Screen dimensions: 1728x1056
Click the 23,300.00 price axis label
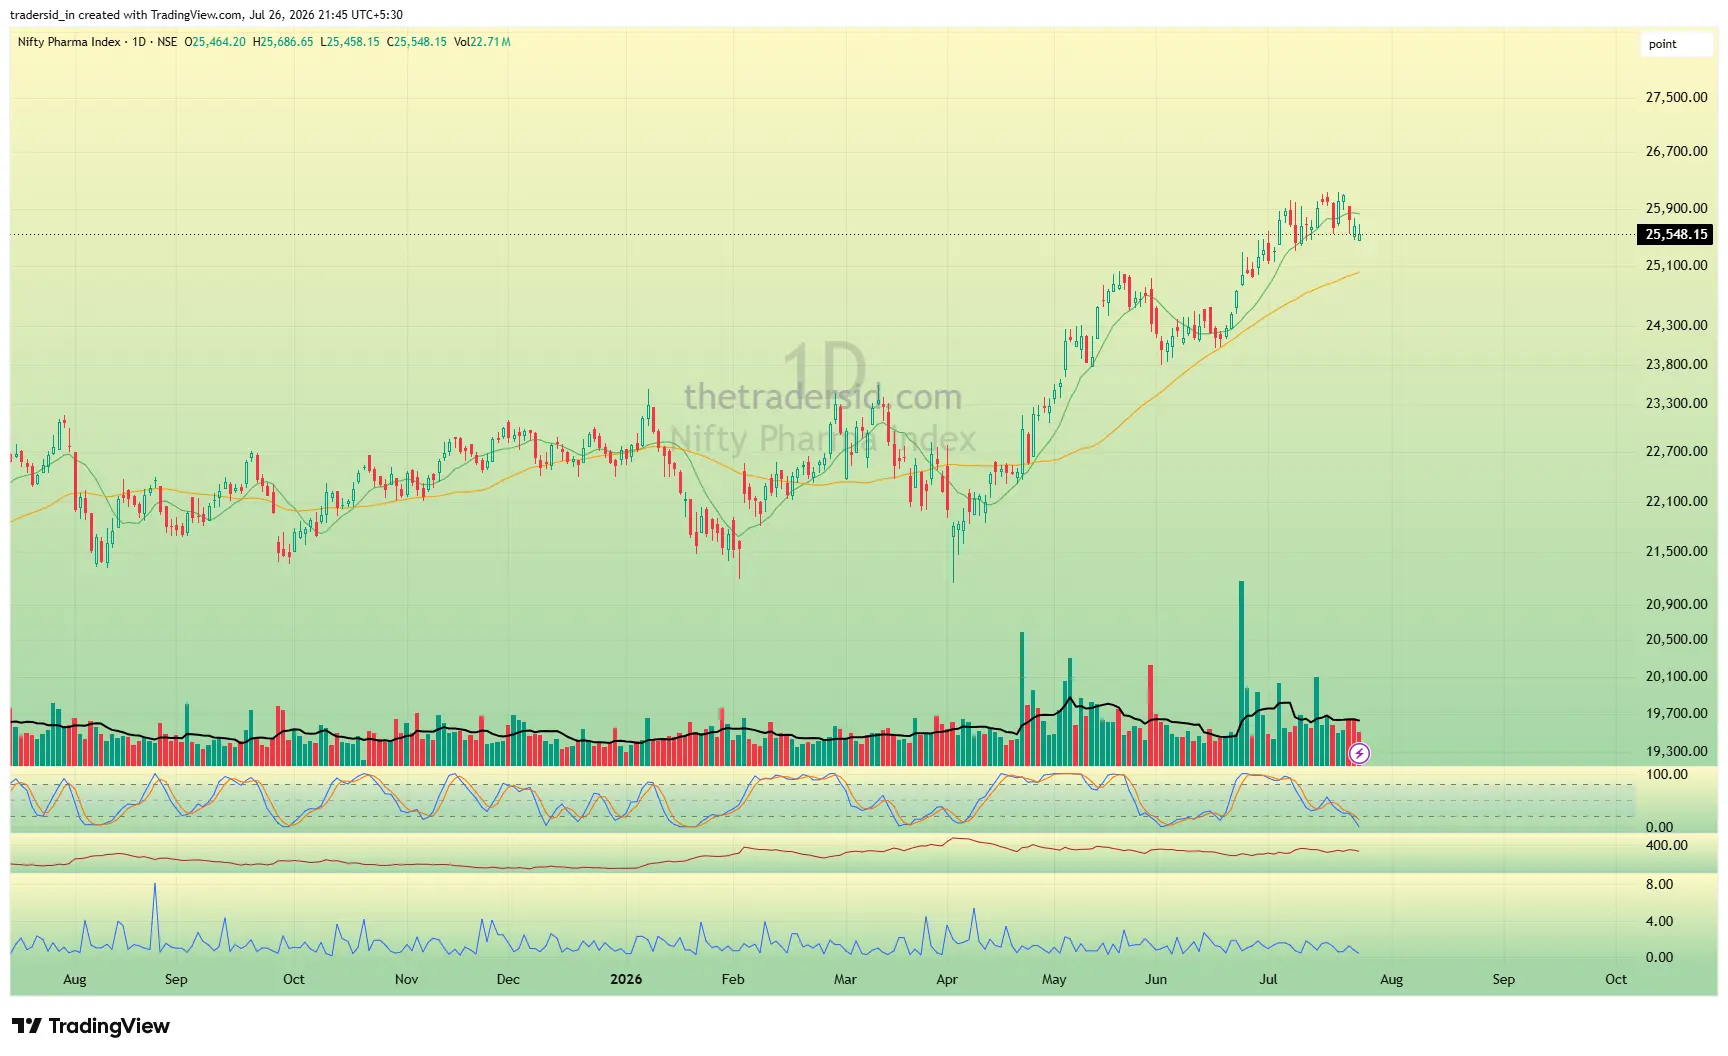click(x=1677, y=403)
